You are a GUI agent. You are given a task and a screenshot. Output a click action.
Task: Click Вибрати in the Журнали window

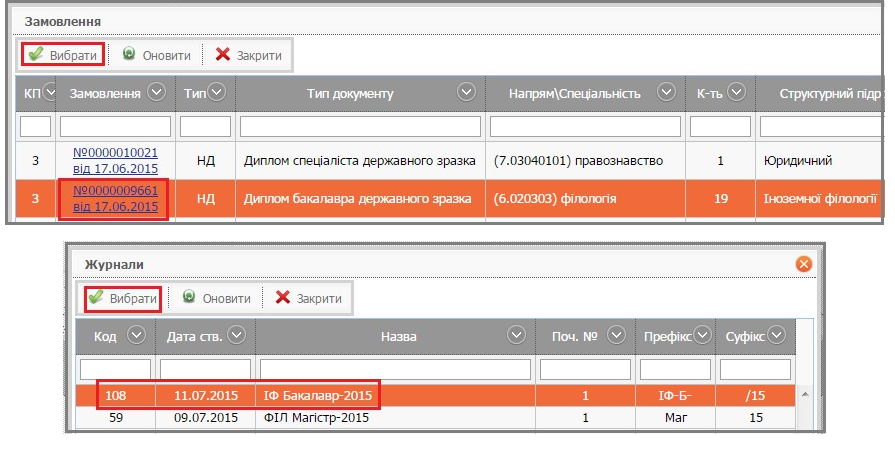123,298
